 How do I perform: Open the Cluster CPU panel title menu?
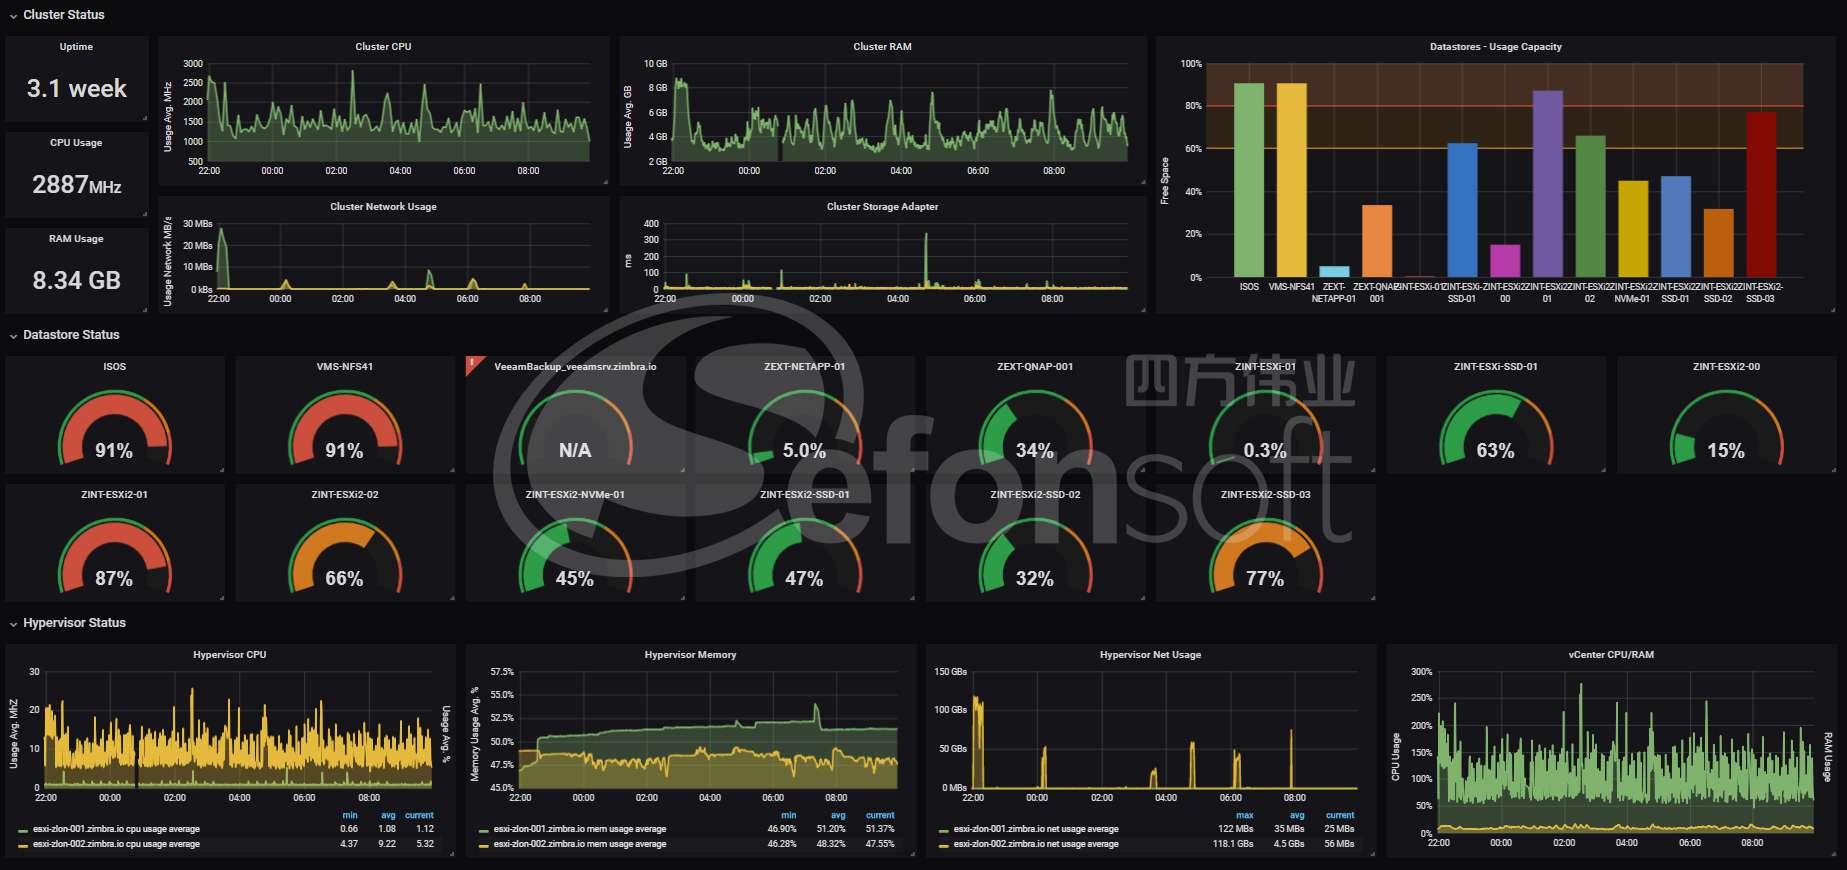click(383, 47)
